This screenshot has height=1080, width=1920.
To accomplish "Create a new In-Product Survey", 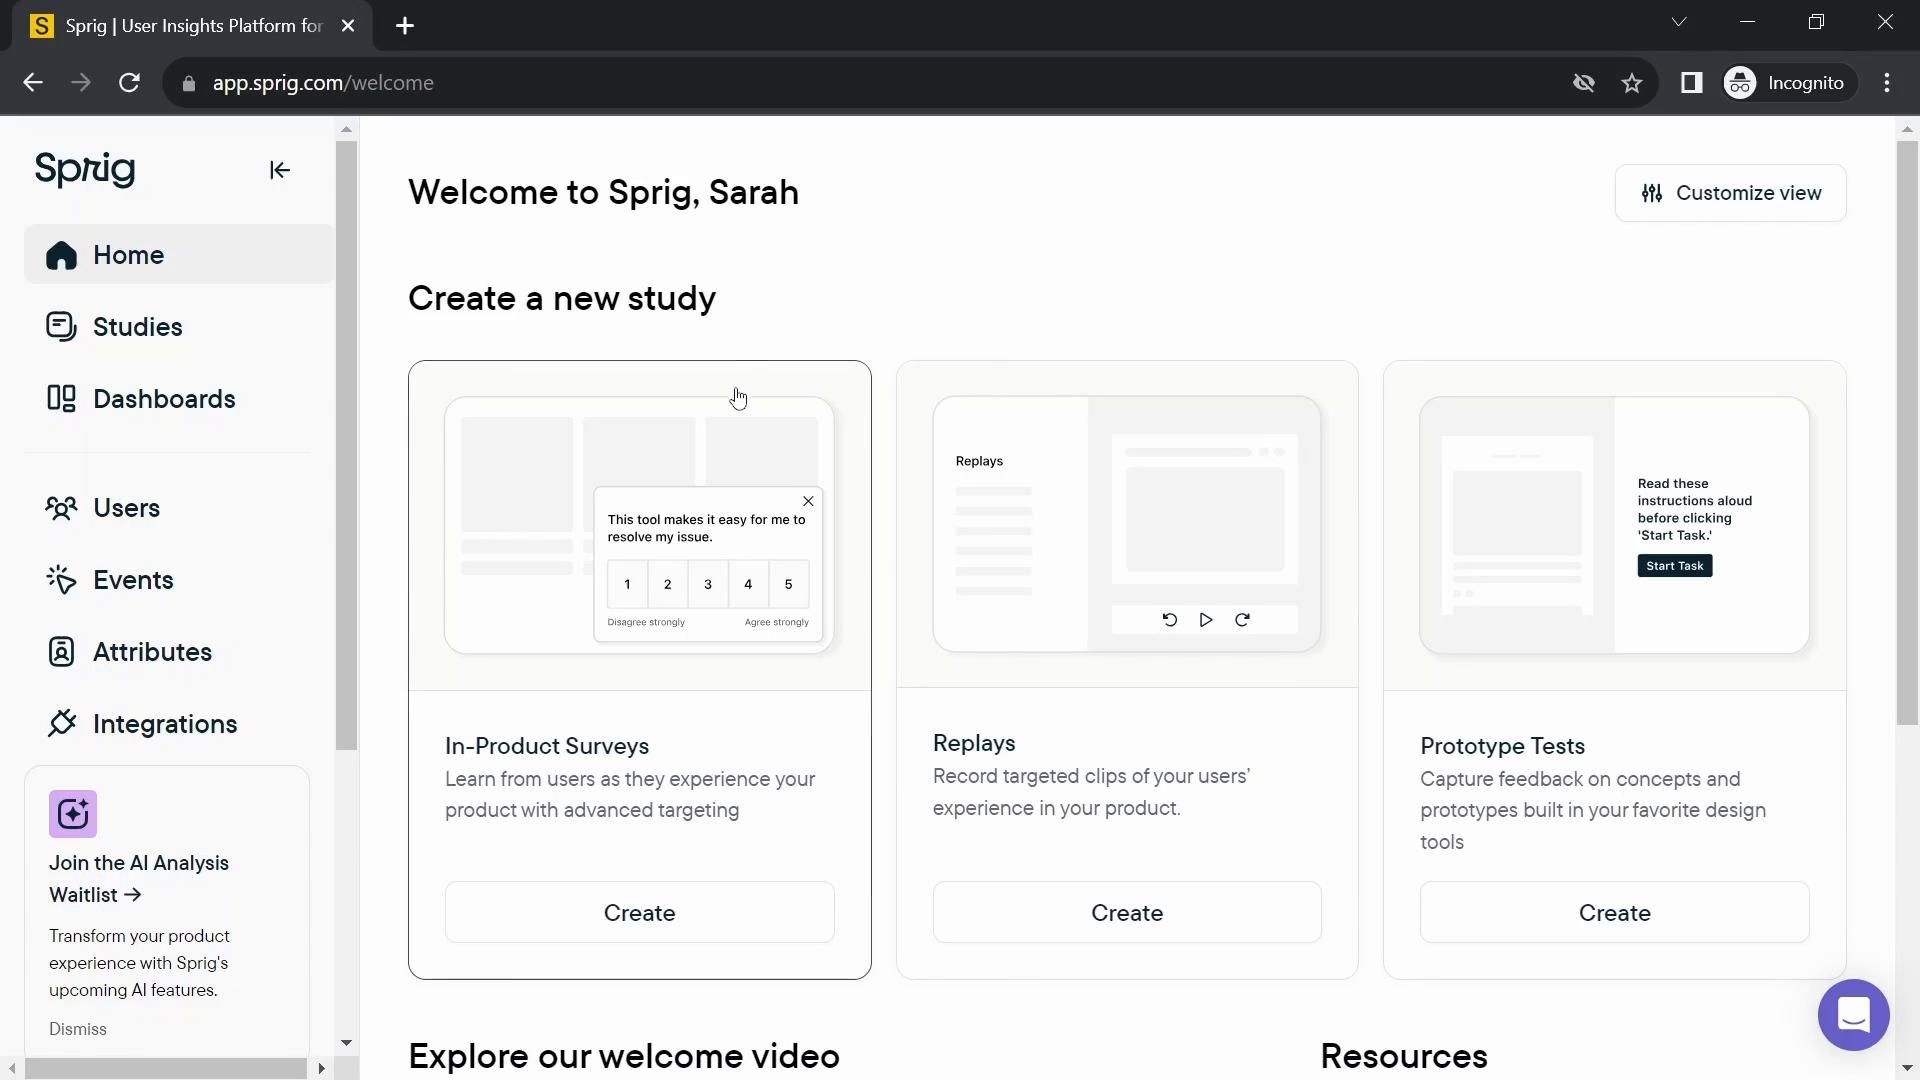I will tap(639, 913).
